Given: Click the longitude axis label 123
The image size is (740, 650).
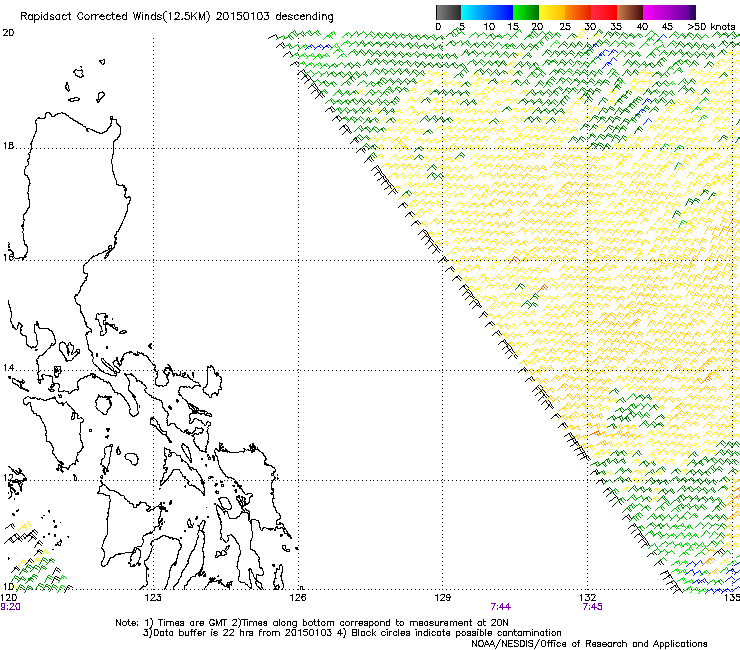Looking at the screenshot, I should (153, 598).
